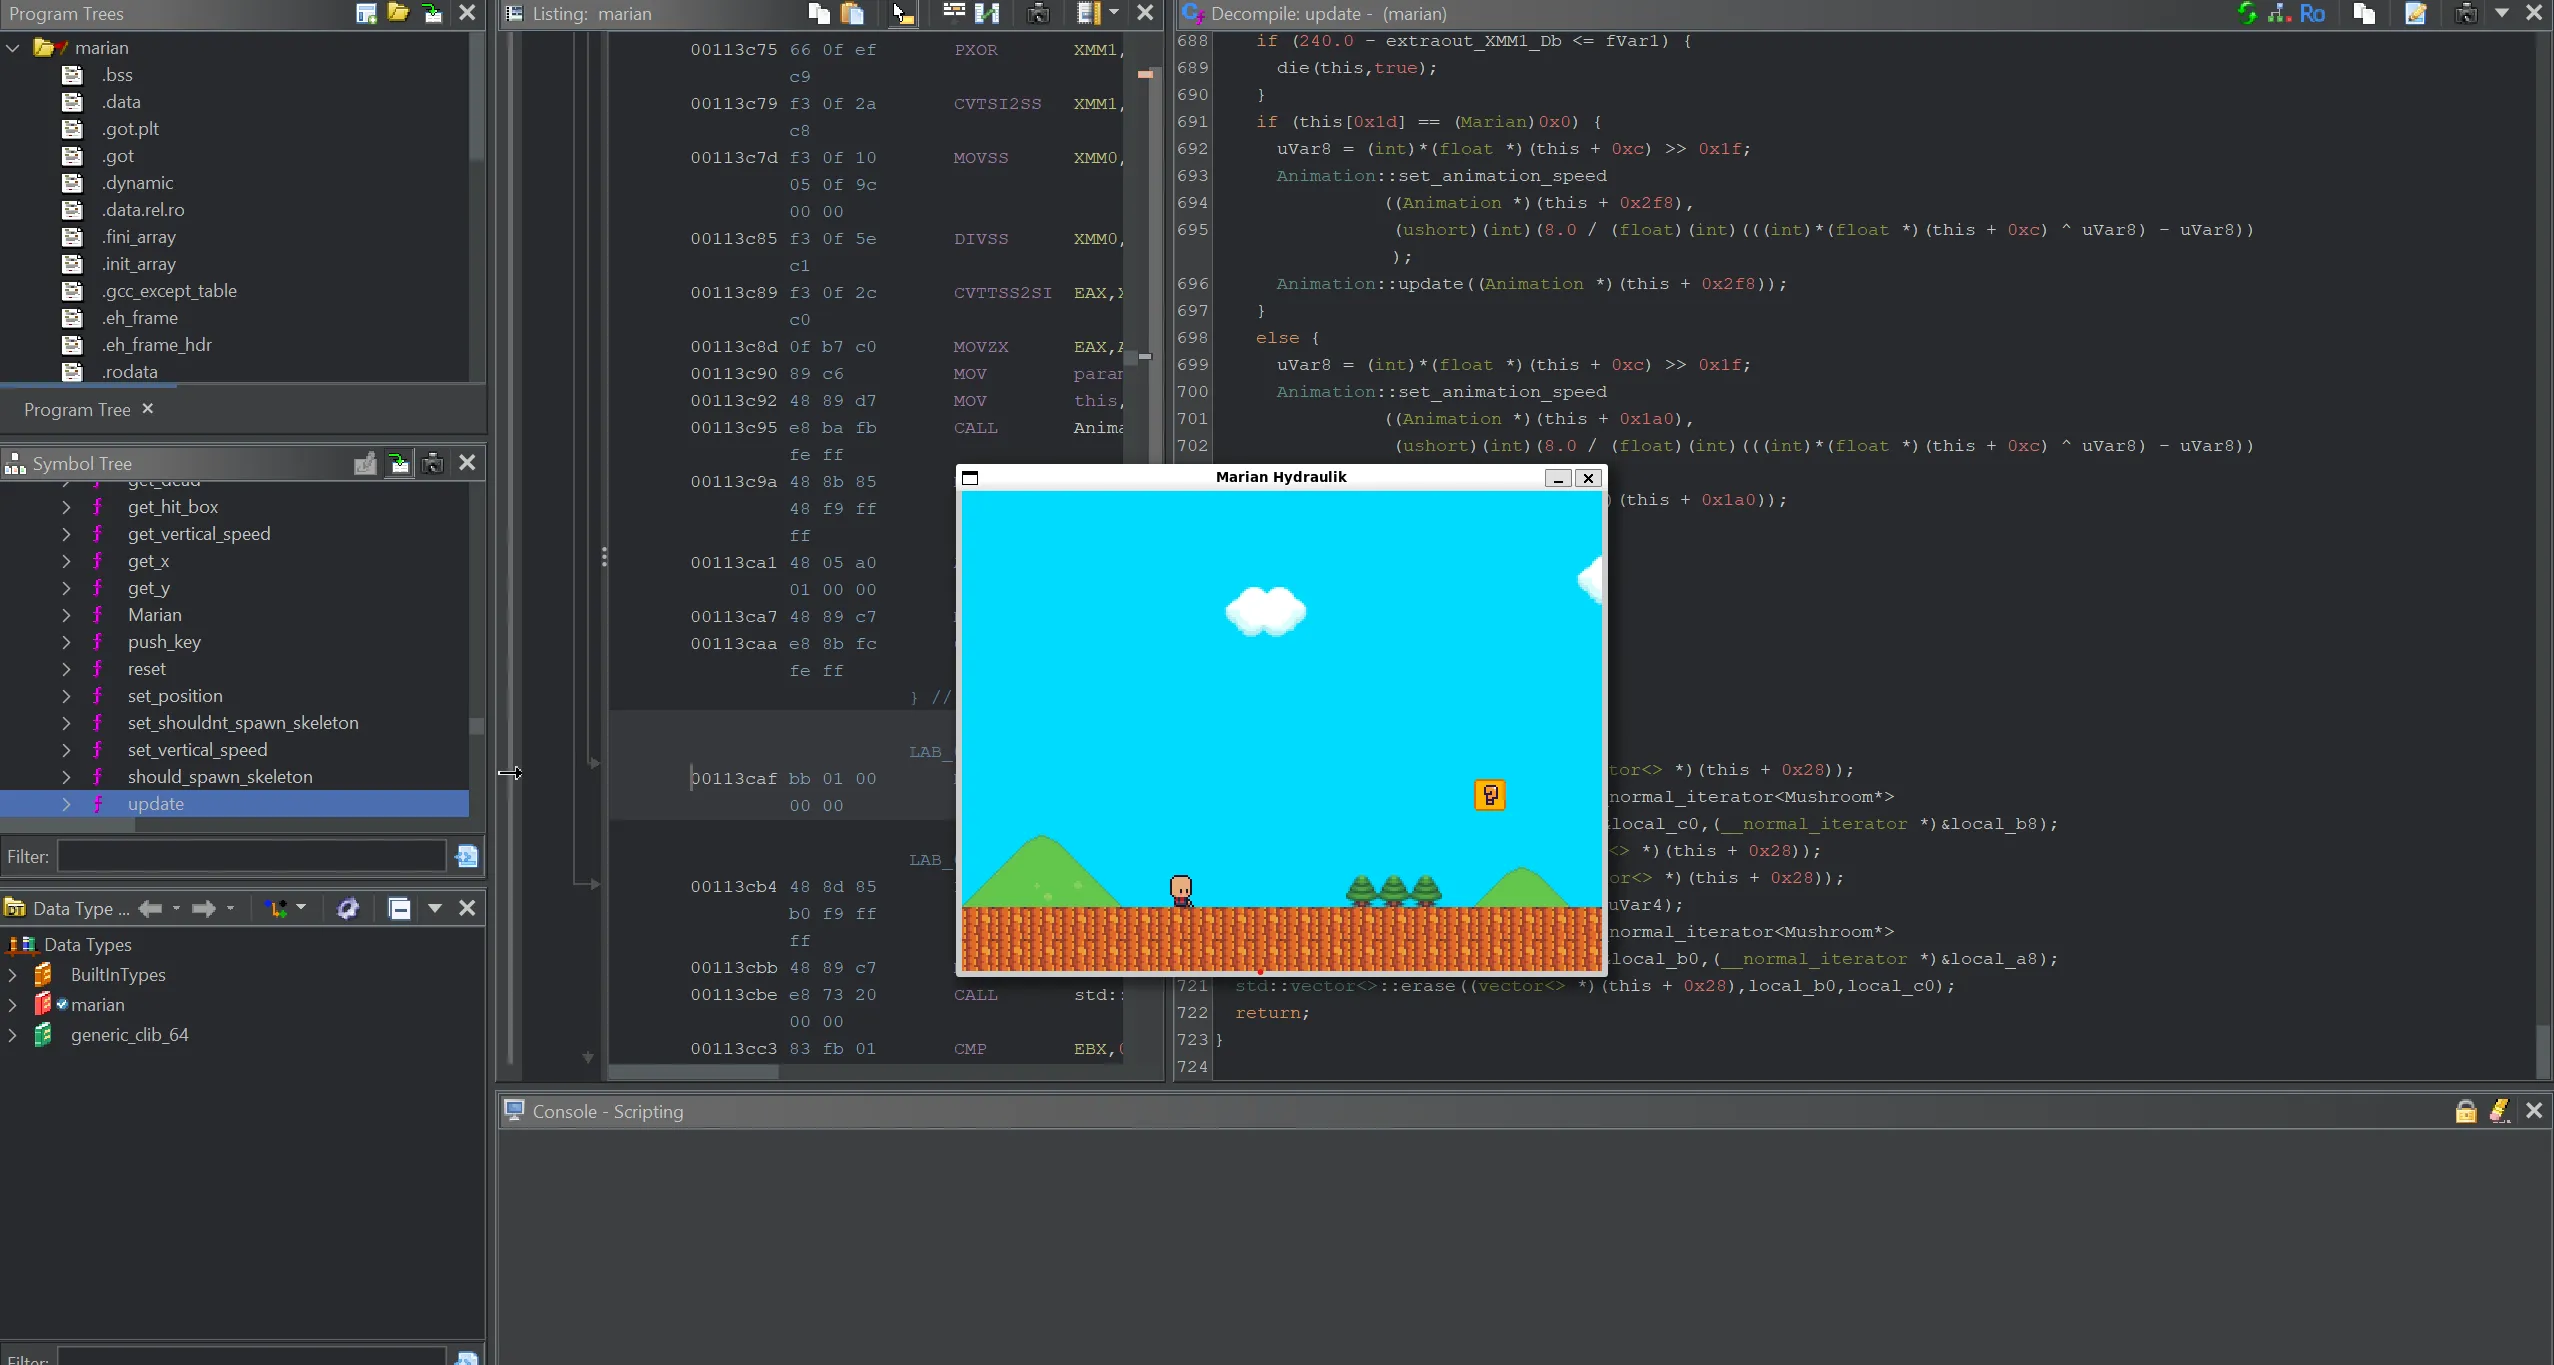Image resolution: width=2554 pixels, height=1365 pixels.
Task: Toggle Program Trees navigation sync icon
Action: pos(432,13)
